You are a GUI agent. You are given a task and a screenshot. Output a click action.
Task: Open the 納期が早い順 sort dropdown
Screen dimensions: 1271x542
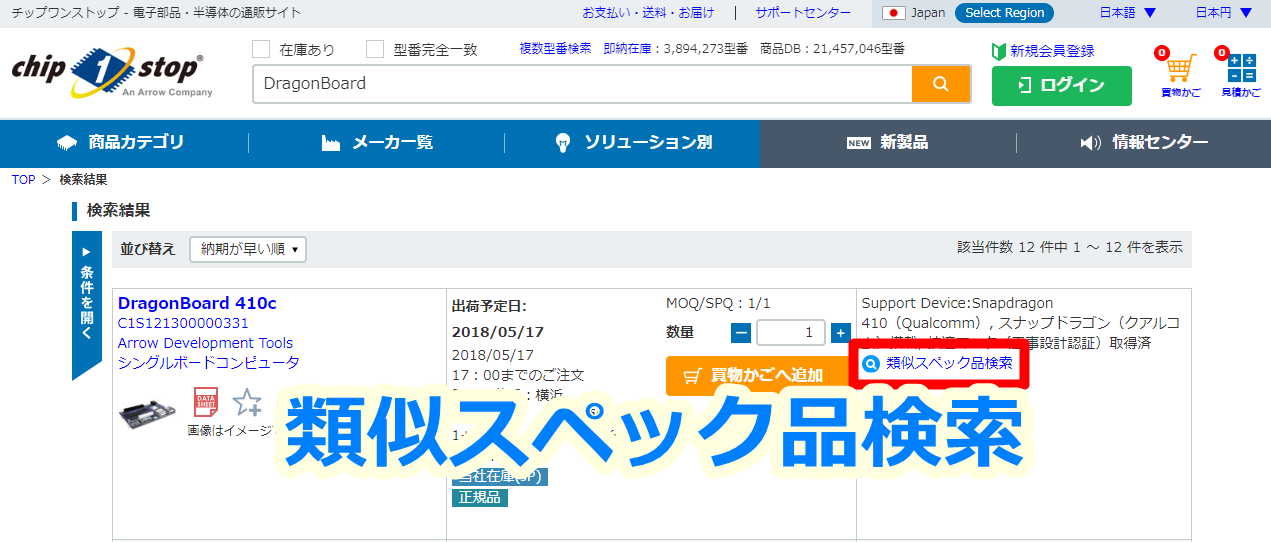(x=248, y=249)
